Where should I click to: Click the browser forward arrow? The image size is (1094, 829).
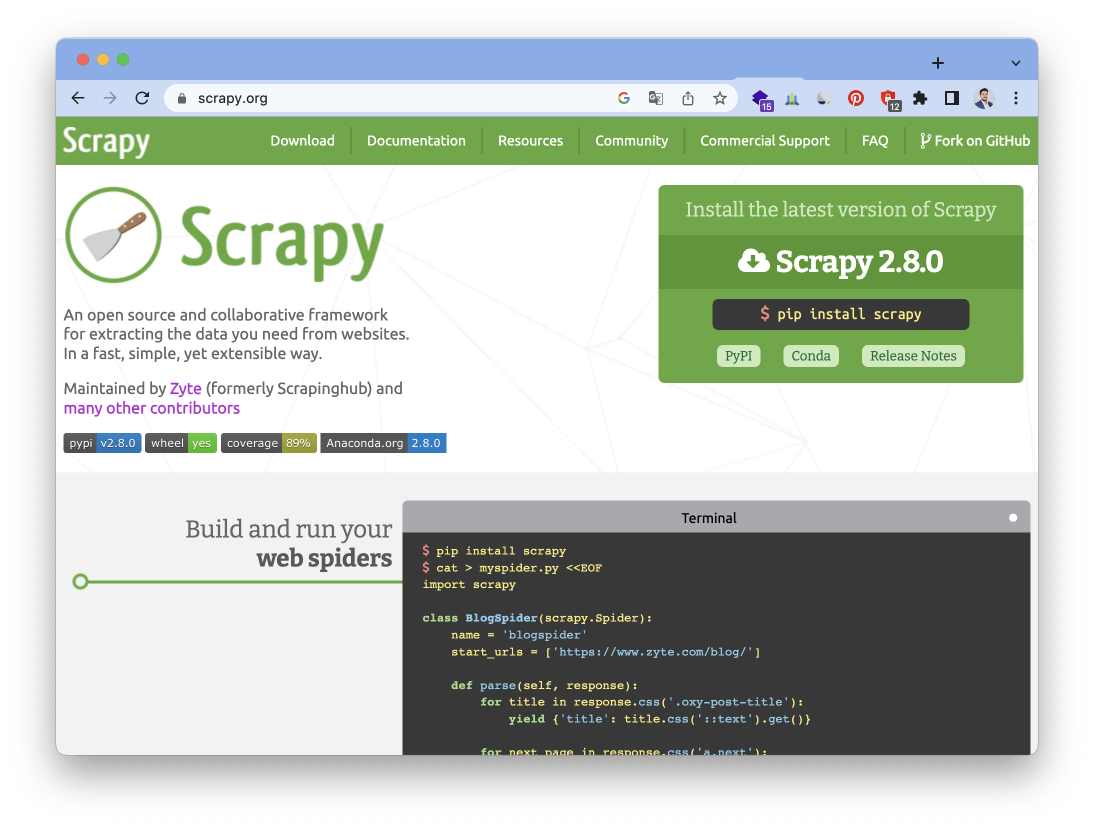coord(110,98)
